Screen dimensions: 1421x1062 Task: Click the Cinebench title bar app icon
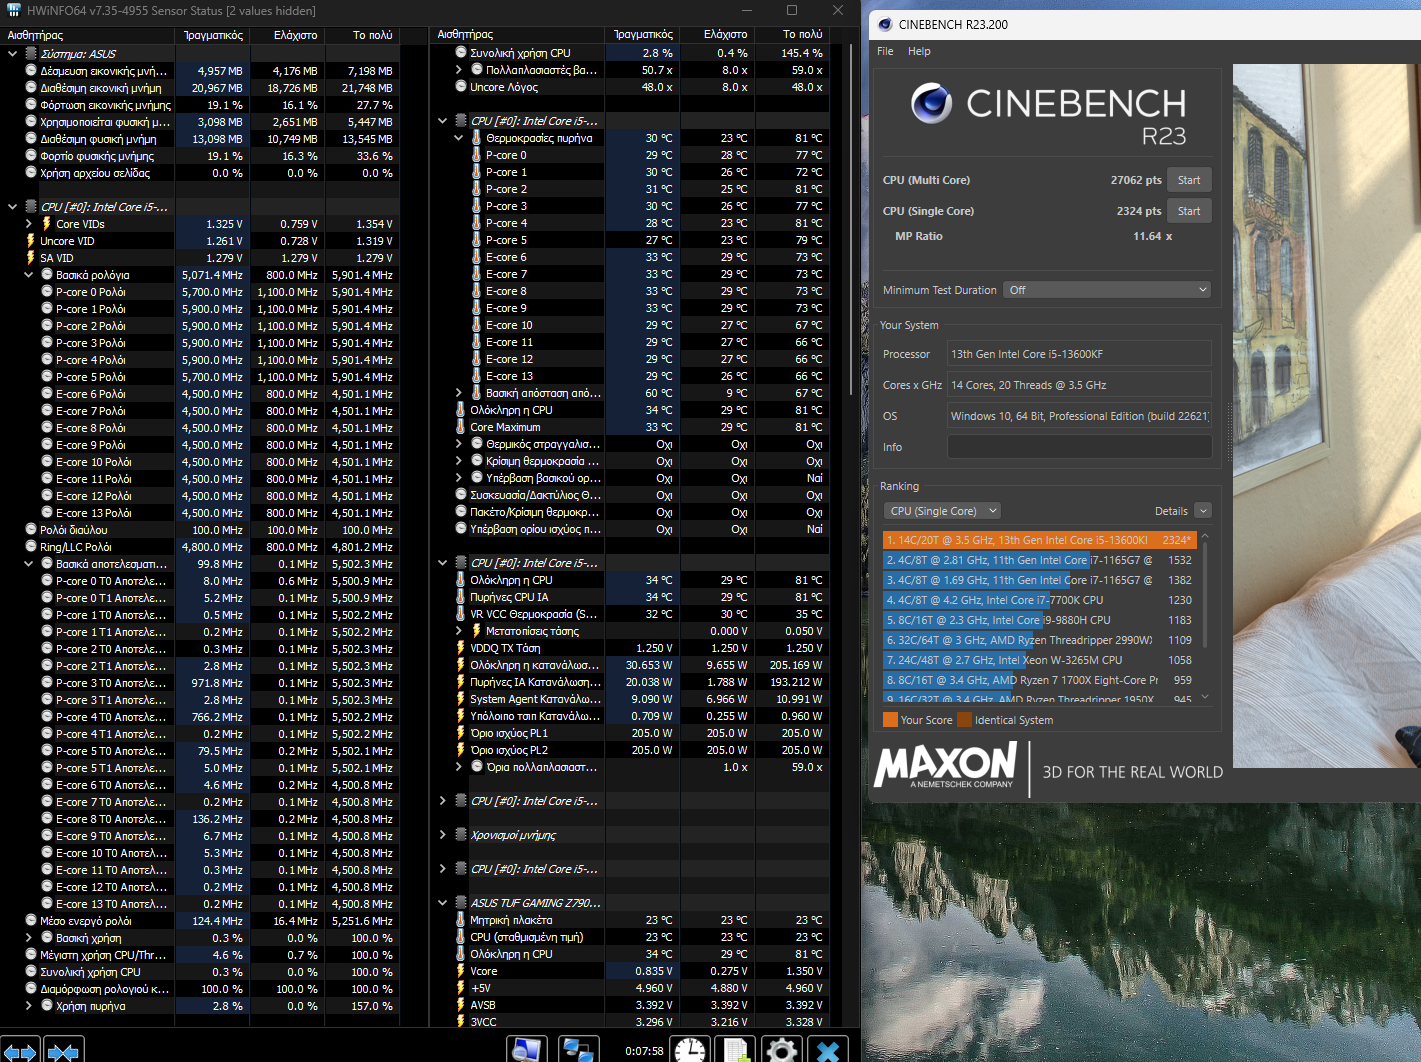tap(885, 24)
